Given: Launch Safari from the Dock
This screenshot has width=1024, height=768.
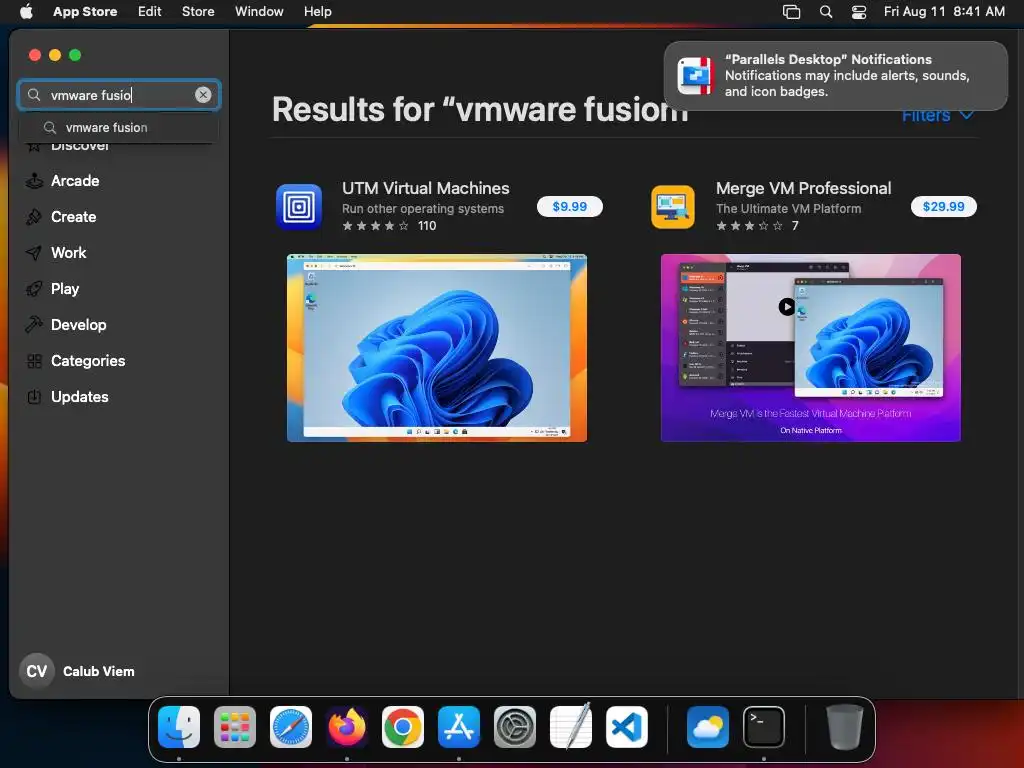Looking at the screenshot, I should tap(291, 727).
